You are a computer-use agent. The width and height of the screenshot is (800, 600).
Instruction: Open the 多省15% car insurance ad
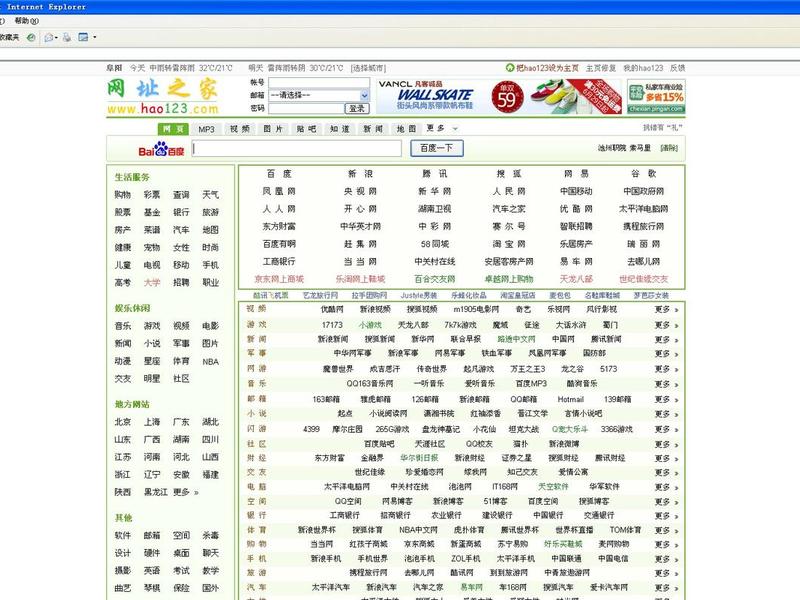[x=656, y=96]
